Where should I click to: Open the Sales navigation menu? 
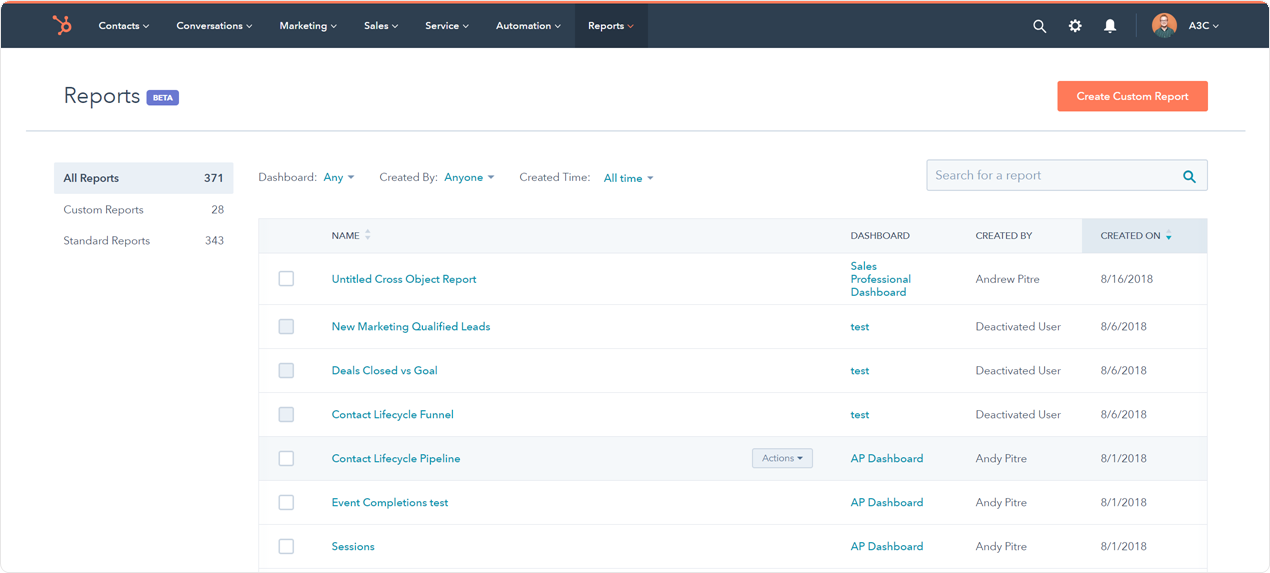pos(381,26)
